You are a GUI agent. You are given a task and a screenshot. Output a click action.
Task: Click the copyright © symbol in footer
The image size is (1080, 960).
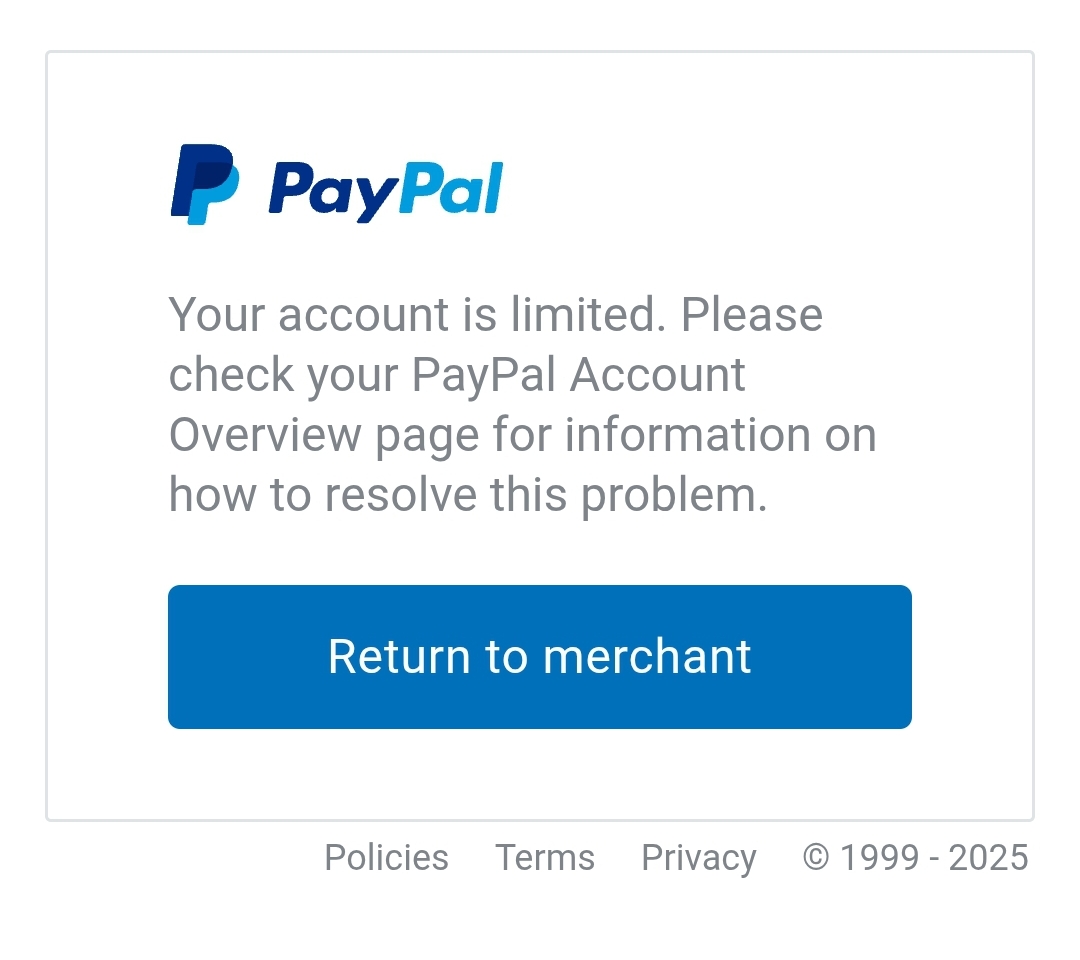pos(816,858)
